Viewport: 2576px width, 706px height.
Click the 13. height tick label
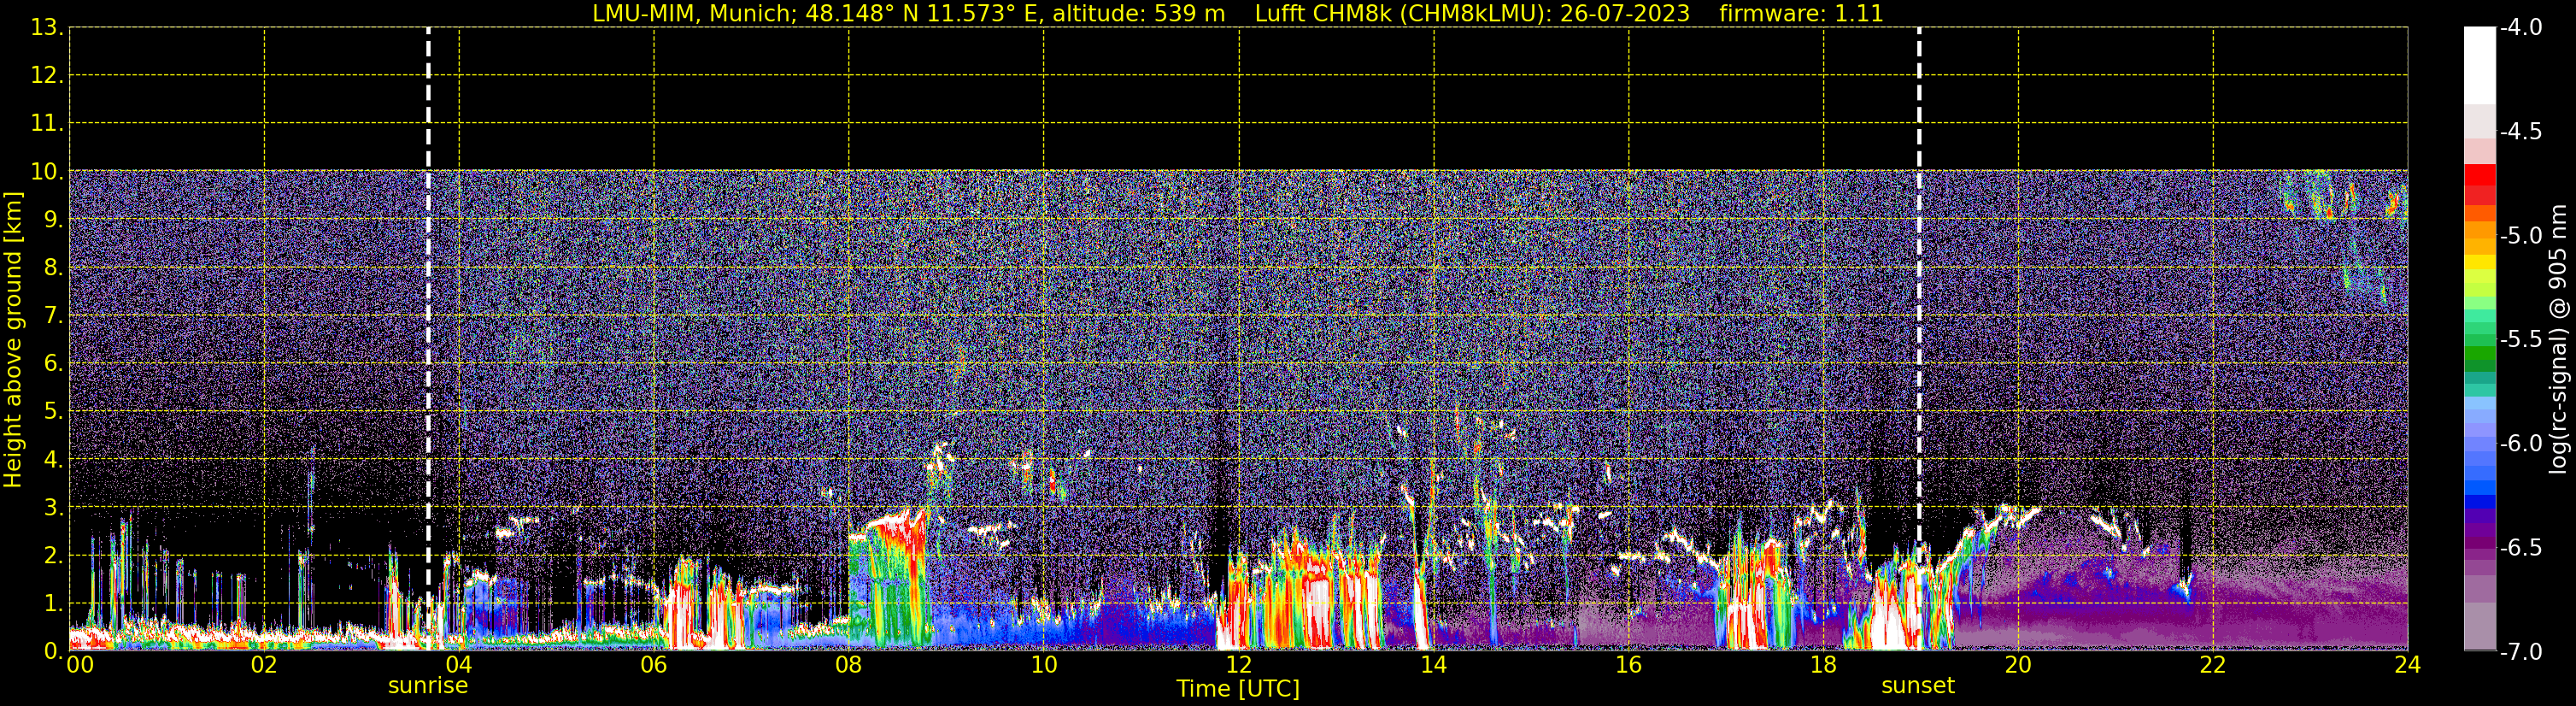coord(47,27)
